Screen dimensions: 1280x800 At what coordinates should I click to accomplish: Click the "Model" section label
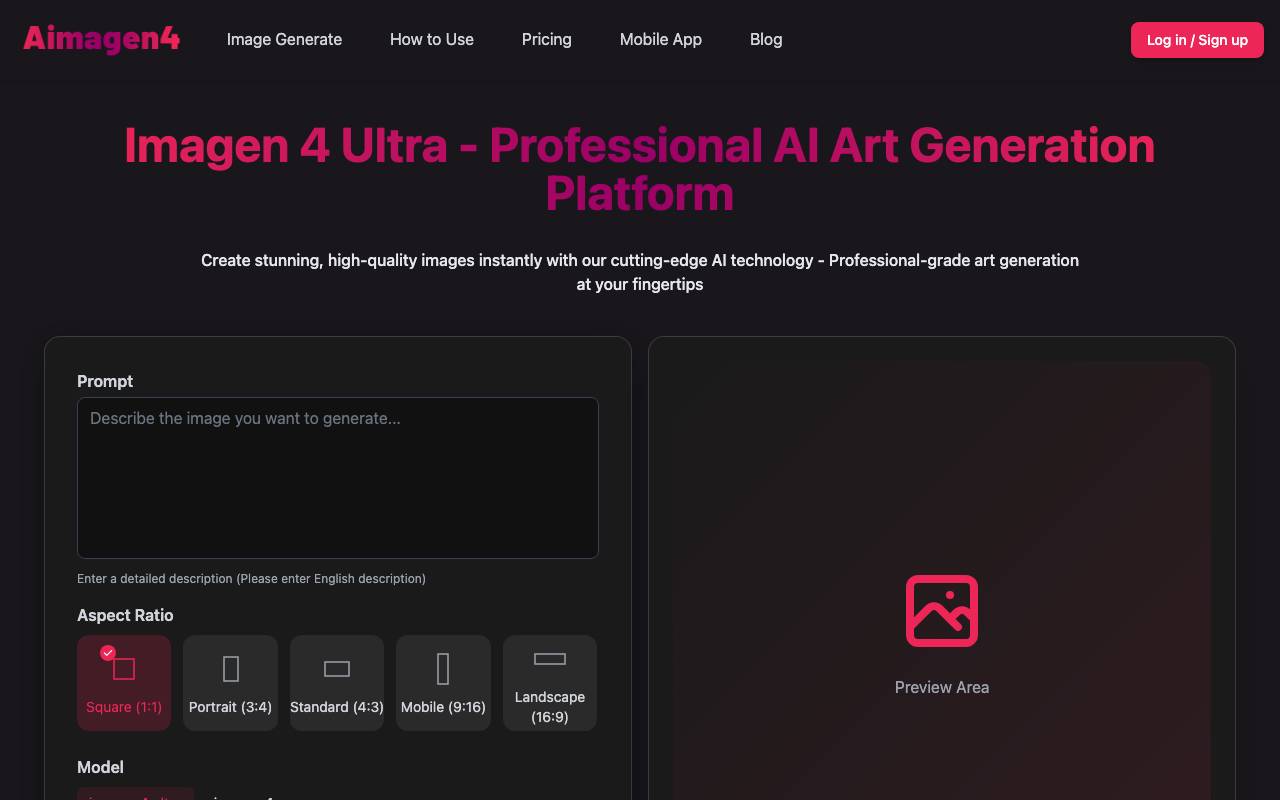click(x=100, y=767)
